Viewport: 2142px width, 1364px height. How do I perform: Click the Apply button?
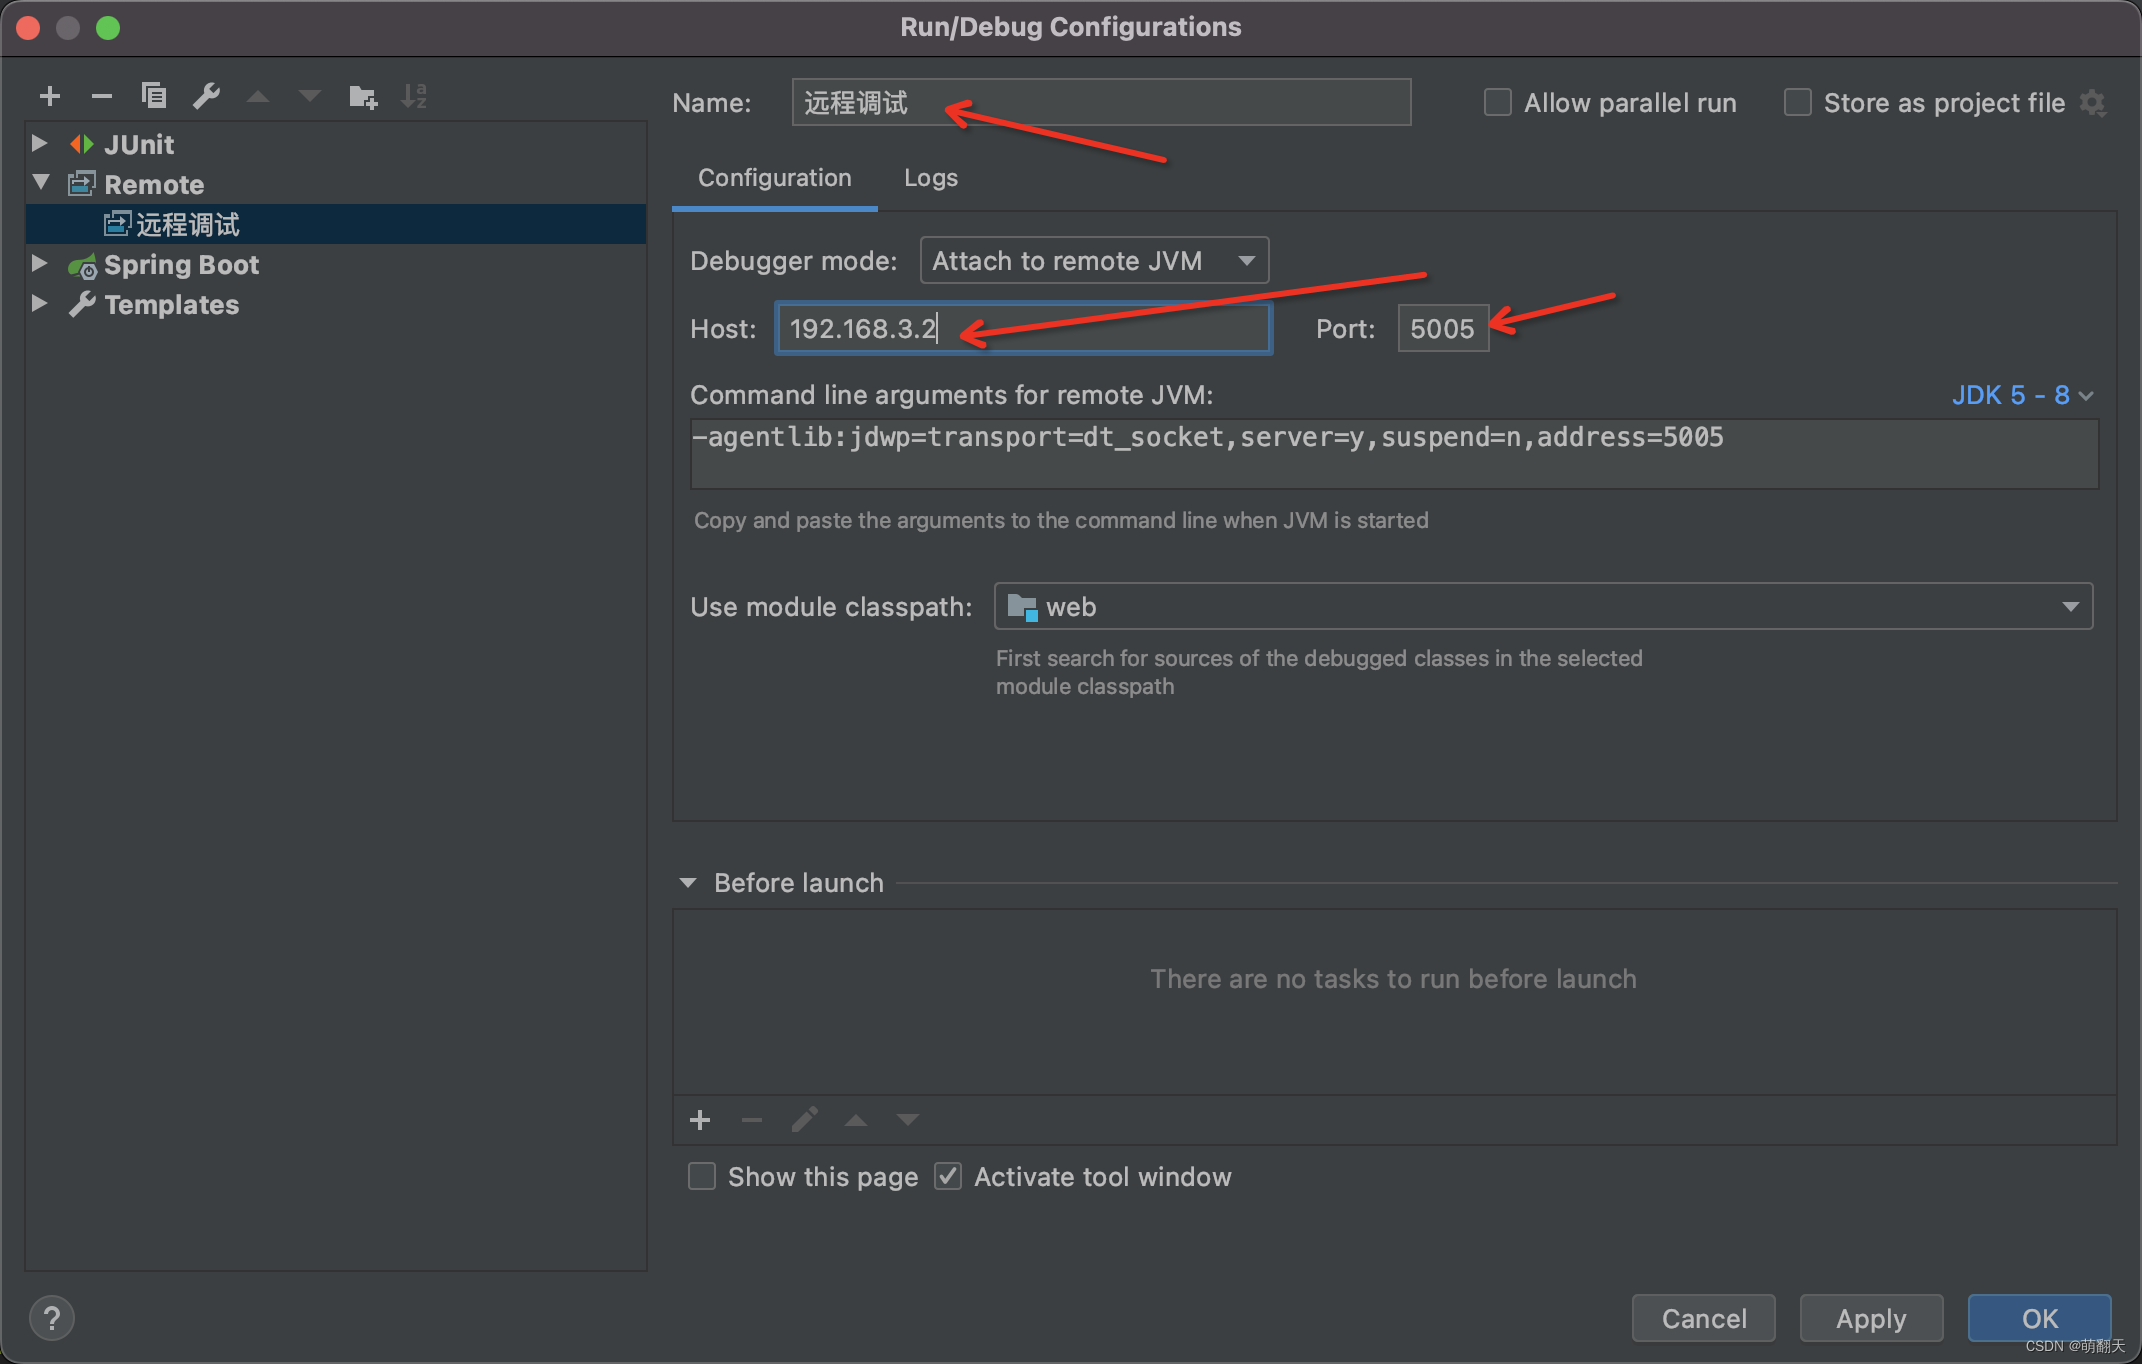(x=1870, y=1318)
